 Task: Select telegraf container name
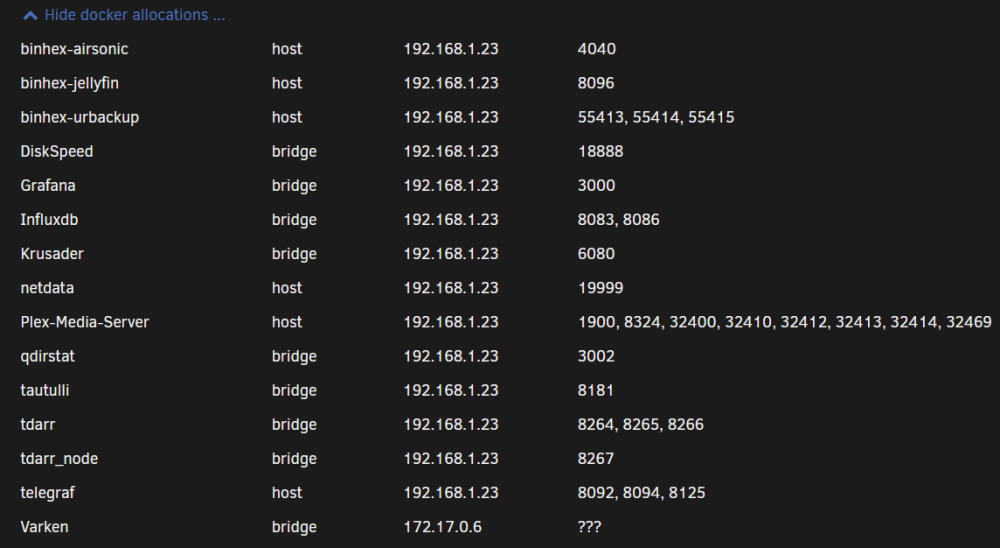[x=48, y=493]
